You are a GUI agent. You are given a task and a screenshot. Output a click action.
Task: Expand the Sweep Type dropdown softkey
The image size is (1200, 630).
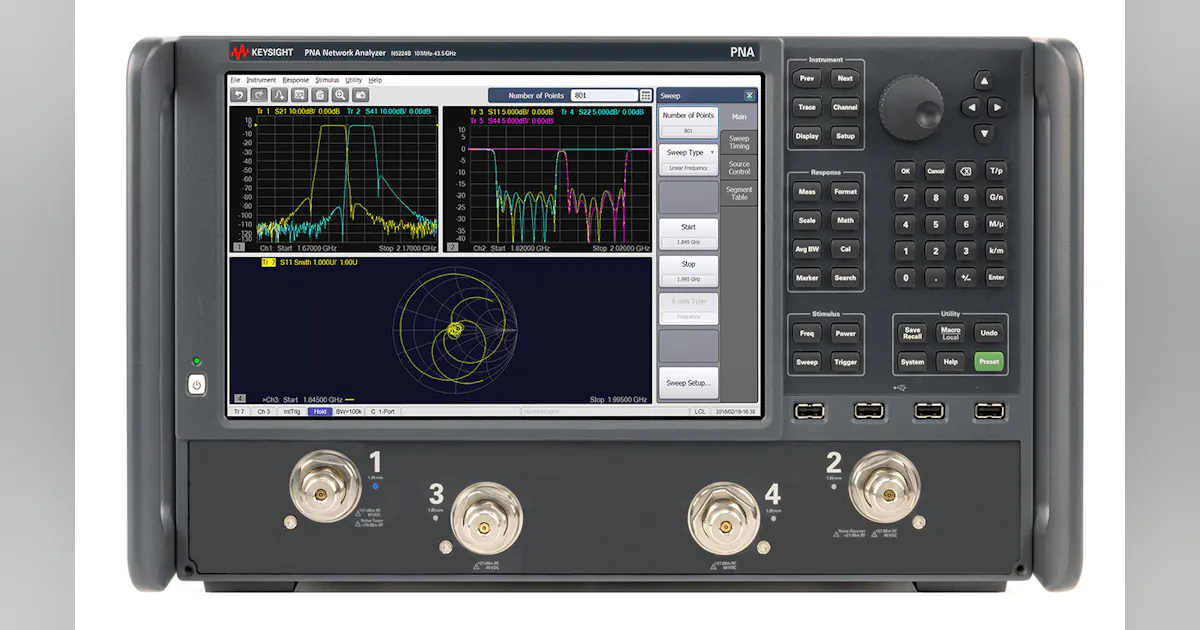click(688, 159)
